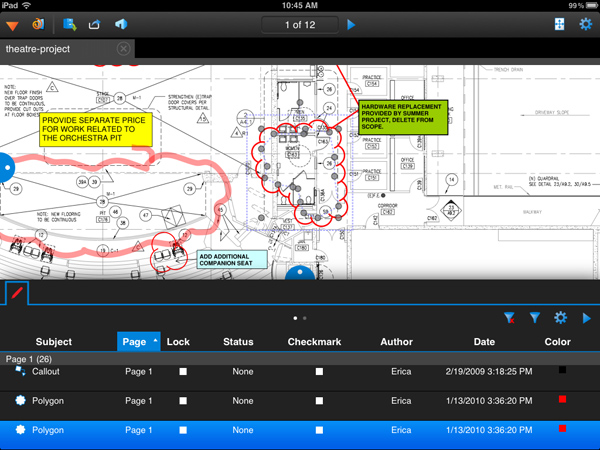The height and width of the screenshot is (450, 600).
Task: Toggle Checkmark box for Callout row
Action: pos(319,372)
